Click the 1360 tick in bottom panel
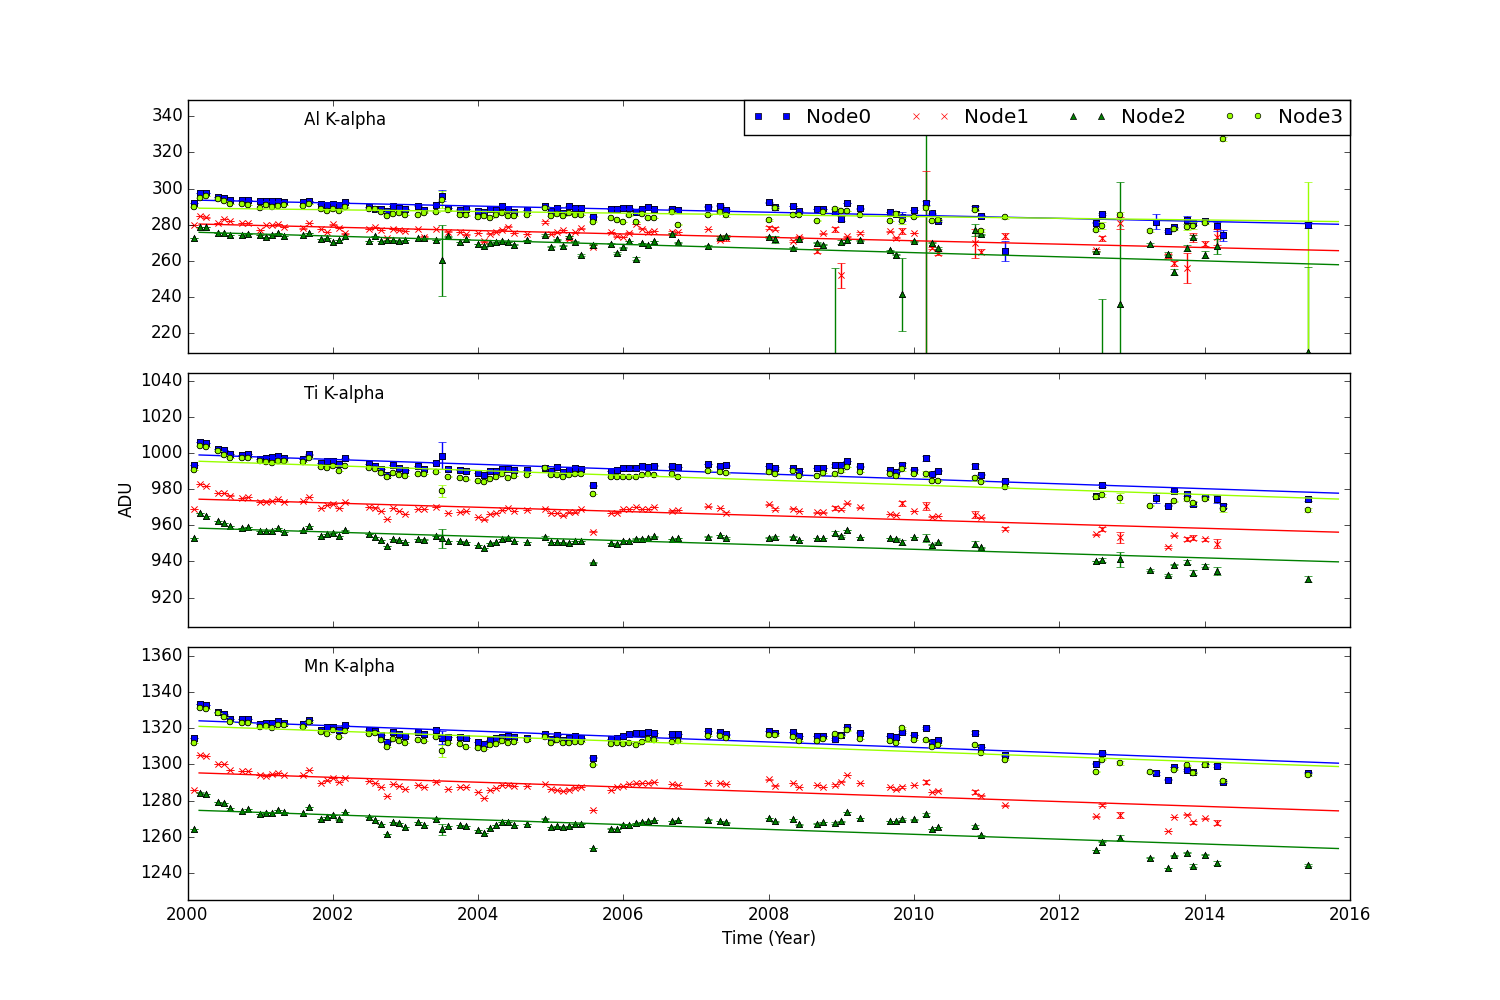The image size is (1500, 1000). (x=163, y=655)
